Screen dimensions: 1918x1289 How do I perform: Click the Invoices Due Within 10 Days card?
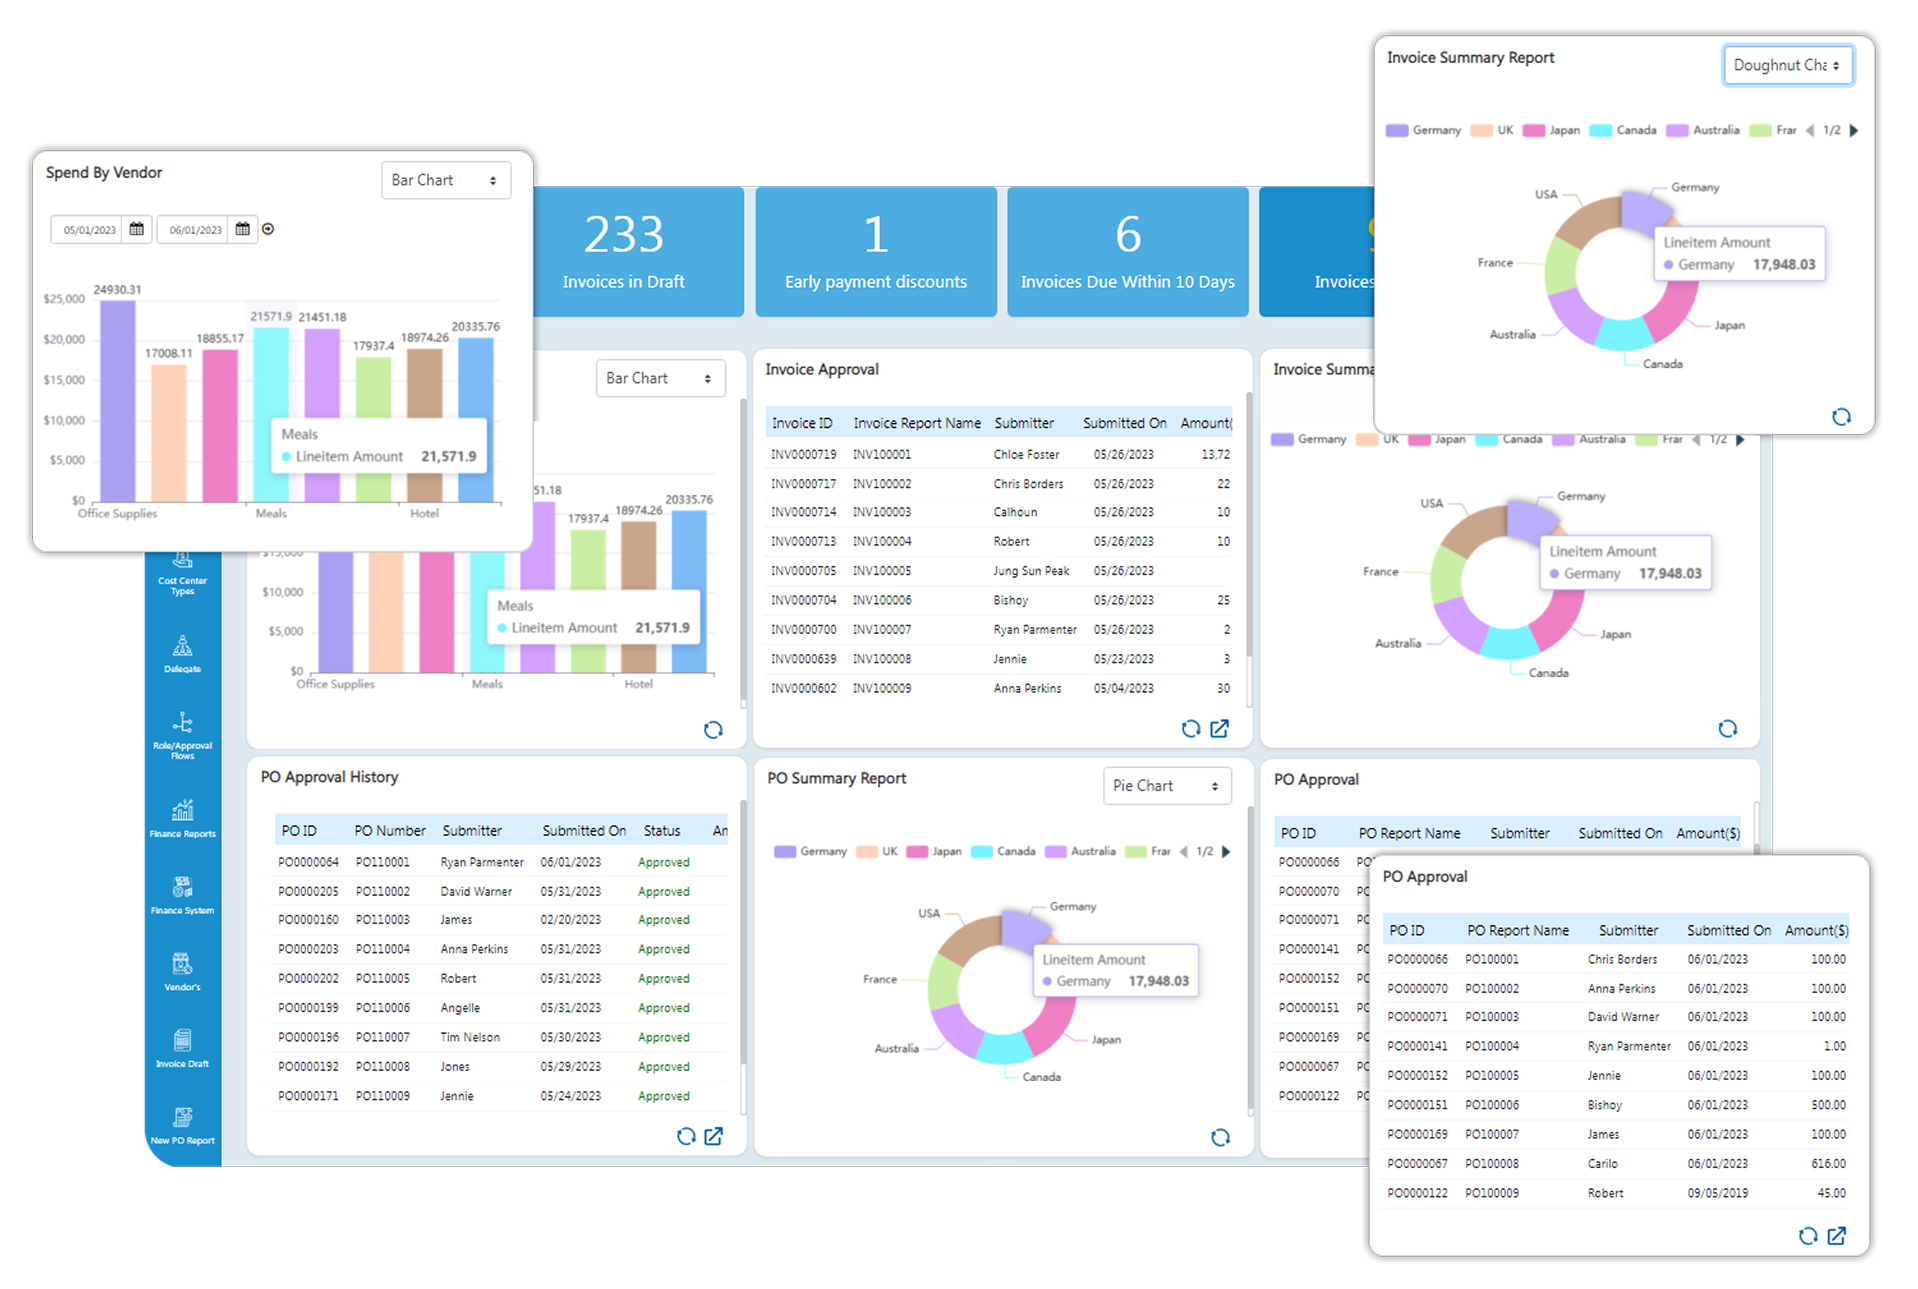coord(1127,252)
